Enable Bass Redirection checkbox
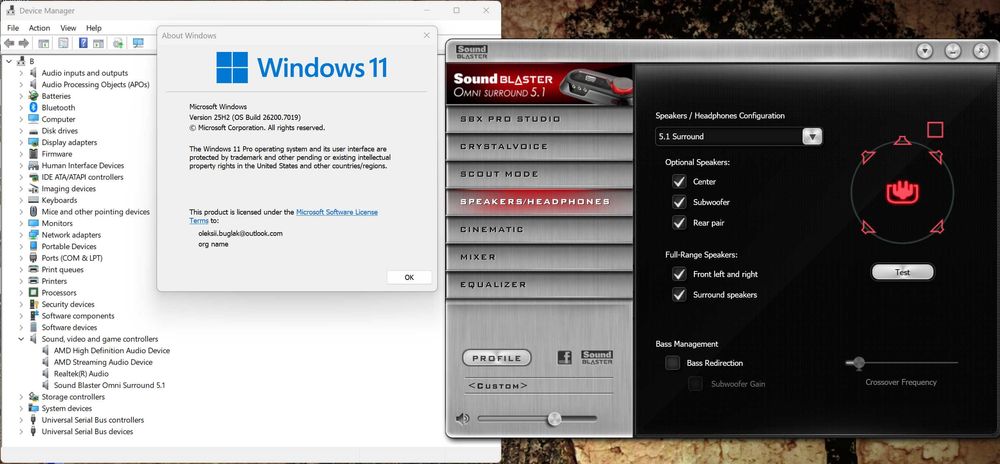Viewport: 1000px width, 464px height. point(672,363)
